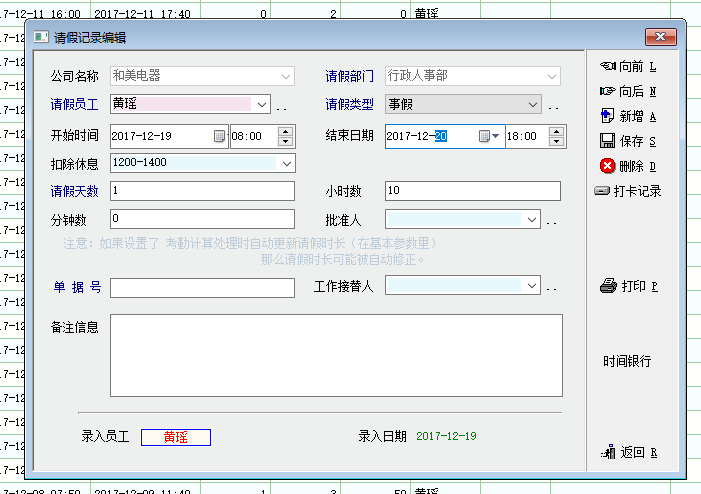This screenshot has width=701, height=494.
Task: Expand the 工作接替人 substitute dropdown
Action: point(532,286)
